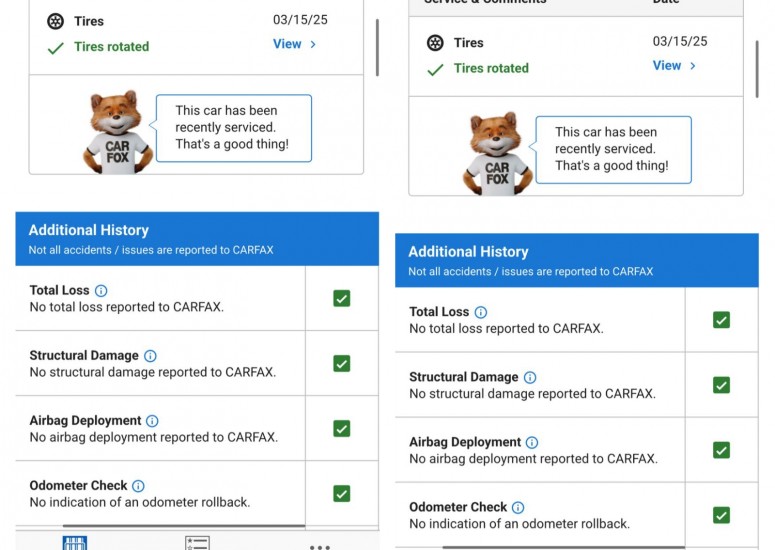Click the Additional History header in right screenshot
The image size is (775, 550).
click(x=577, y=261)
